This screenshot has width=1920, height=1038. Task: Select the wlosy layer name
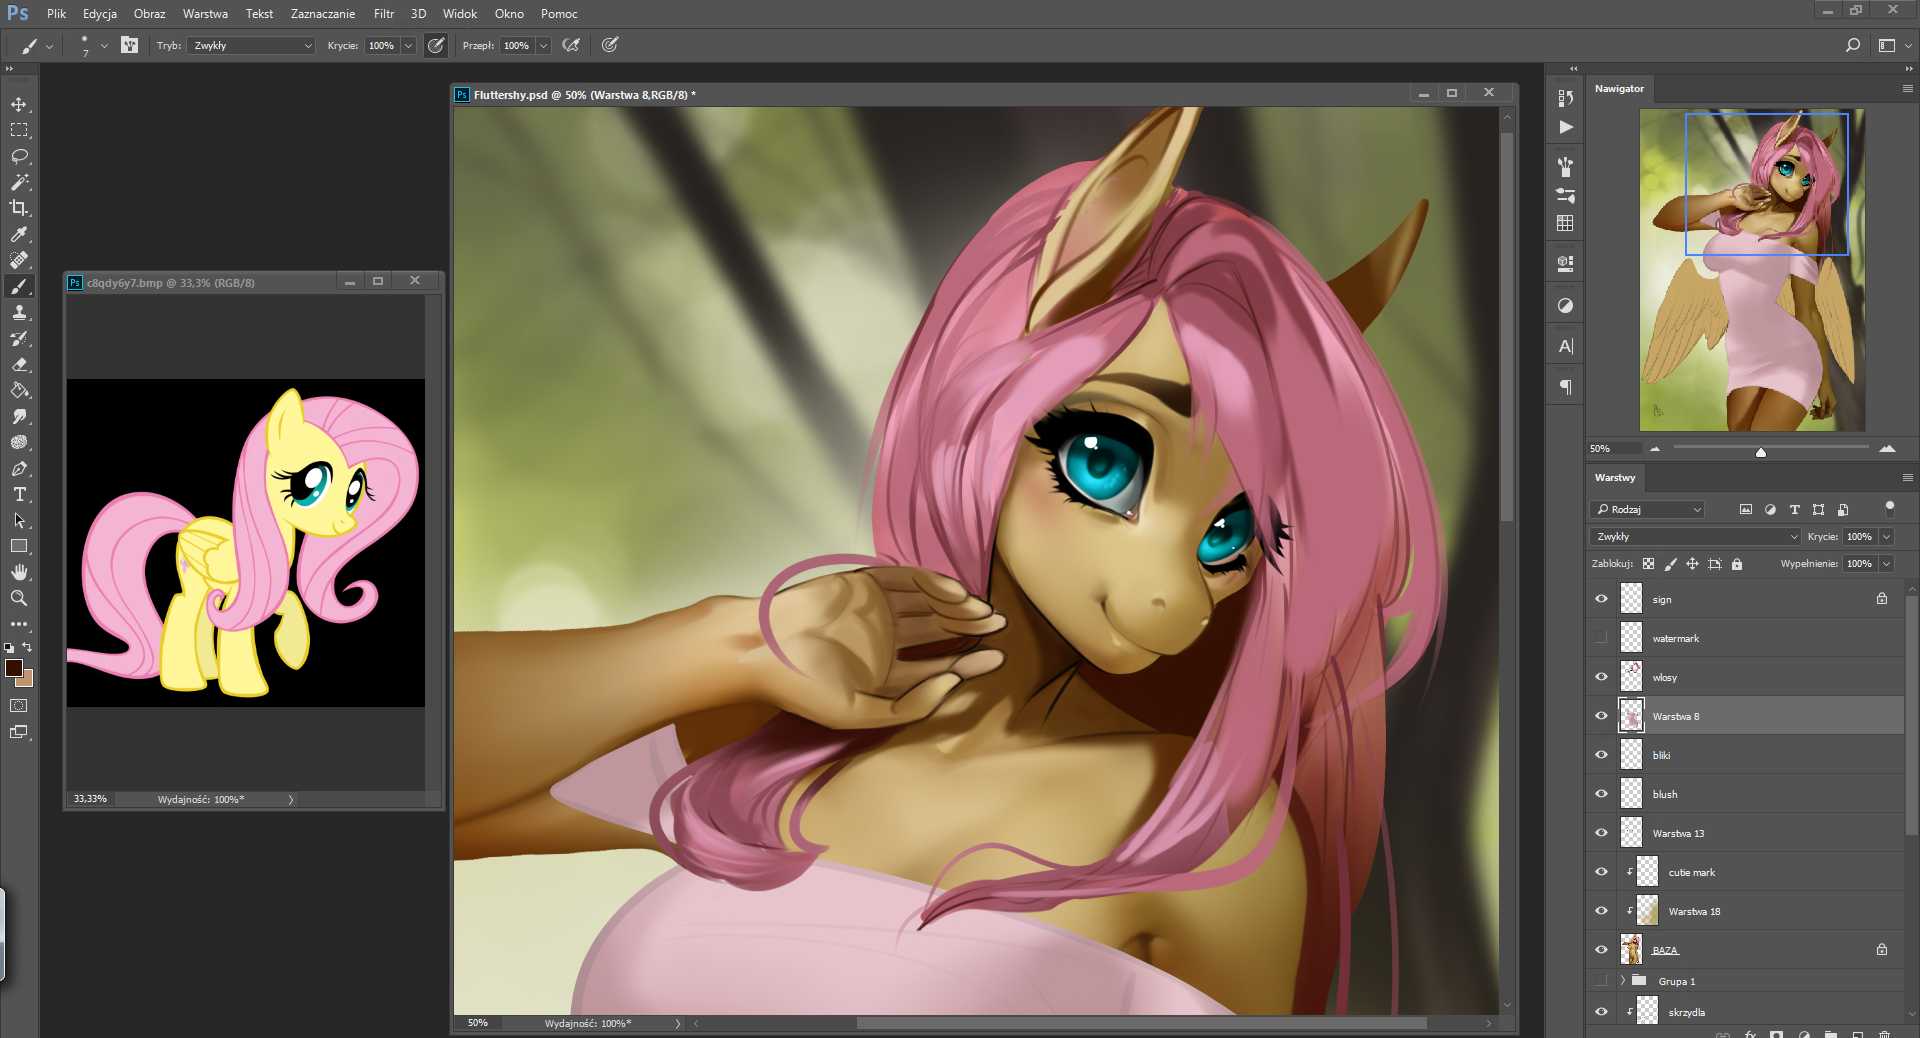coord(1665,678)
